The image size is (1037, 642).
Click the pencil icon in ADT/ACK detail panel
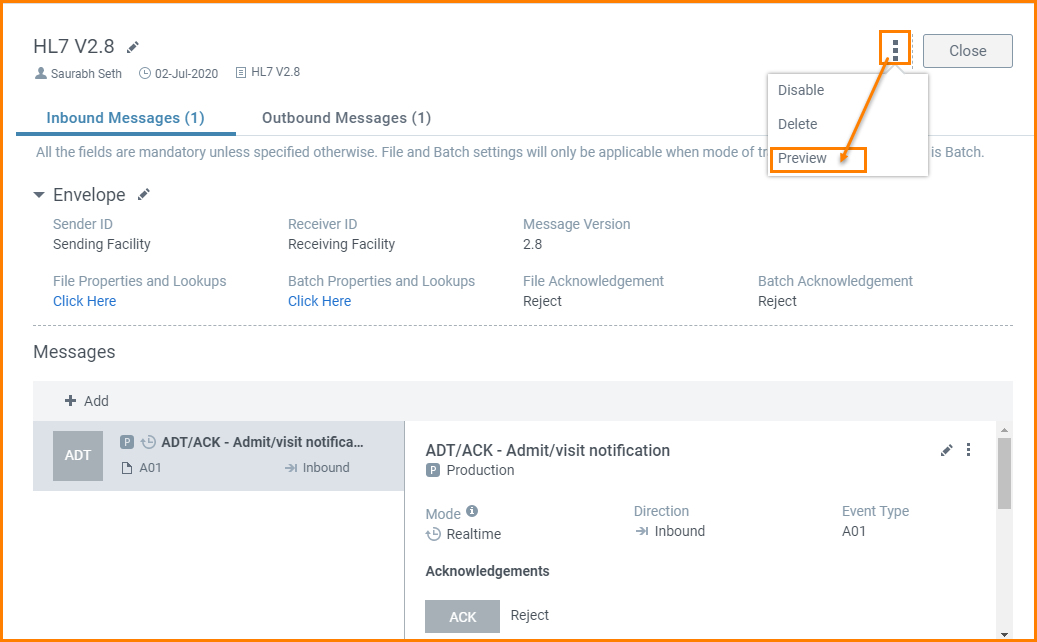[946, 451]
